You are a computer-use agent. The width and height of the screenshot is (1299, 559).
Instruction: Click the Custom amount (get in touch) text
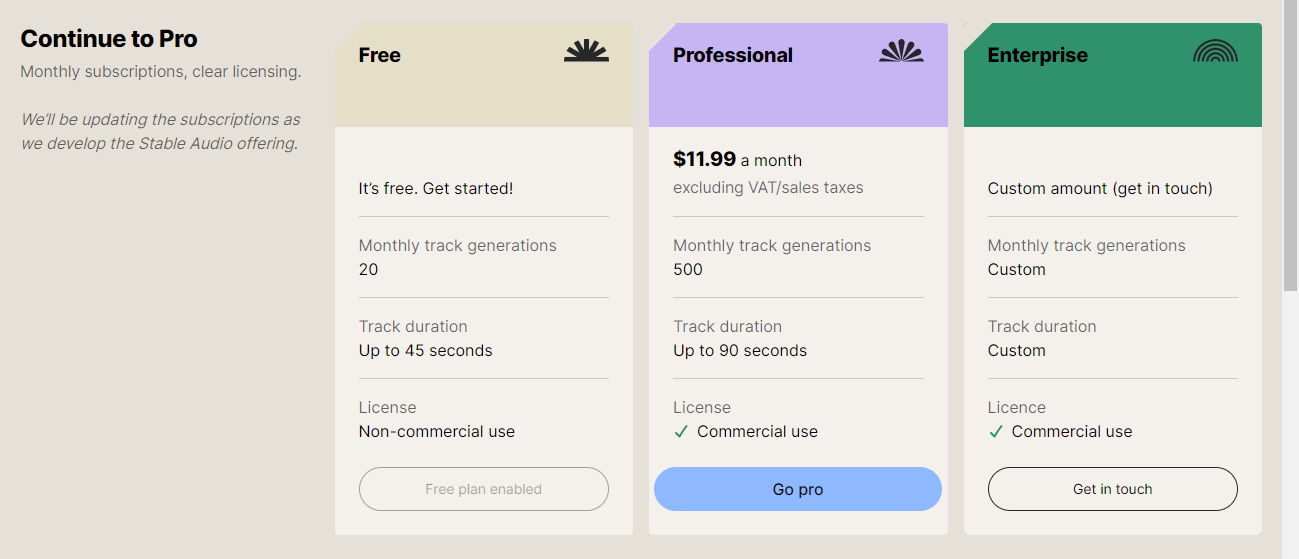click(1100, 188)
